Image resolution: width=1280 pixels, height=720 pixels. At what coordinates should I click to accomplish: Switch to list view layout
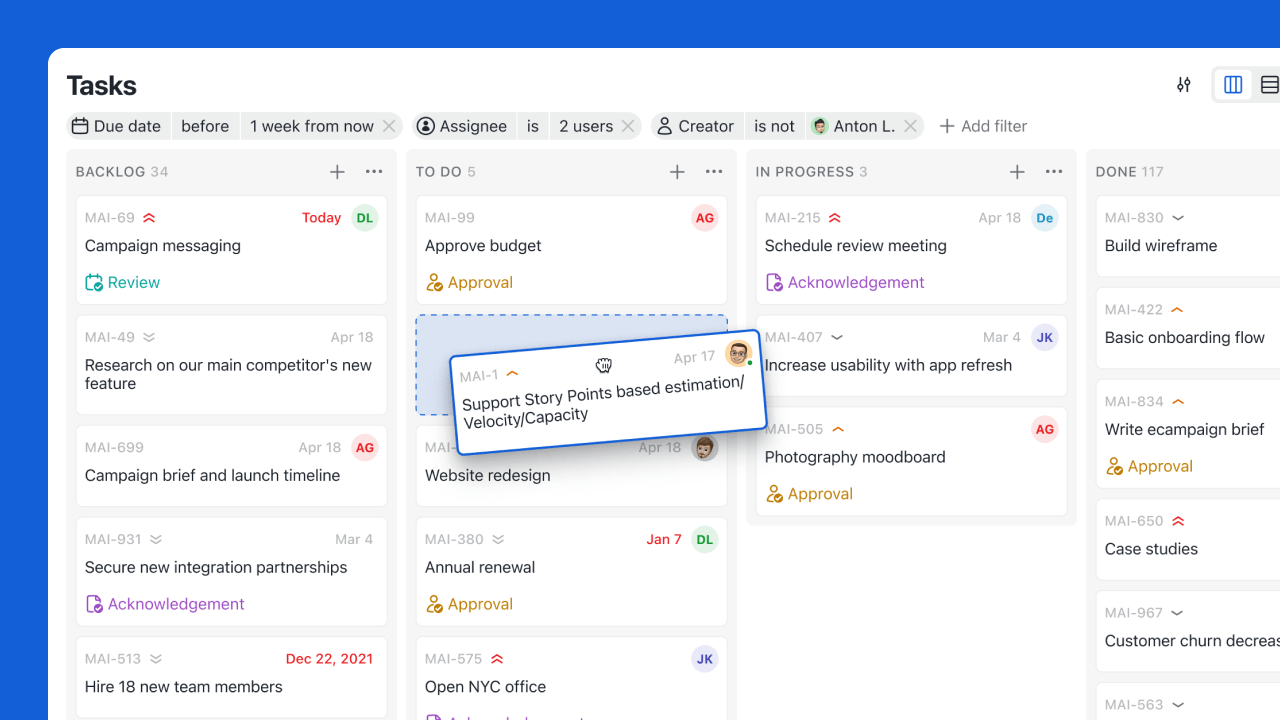pos(1269,85)
